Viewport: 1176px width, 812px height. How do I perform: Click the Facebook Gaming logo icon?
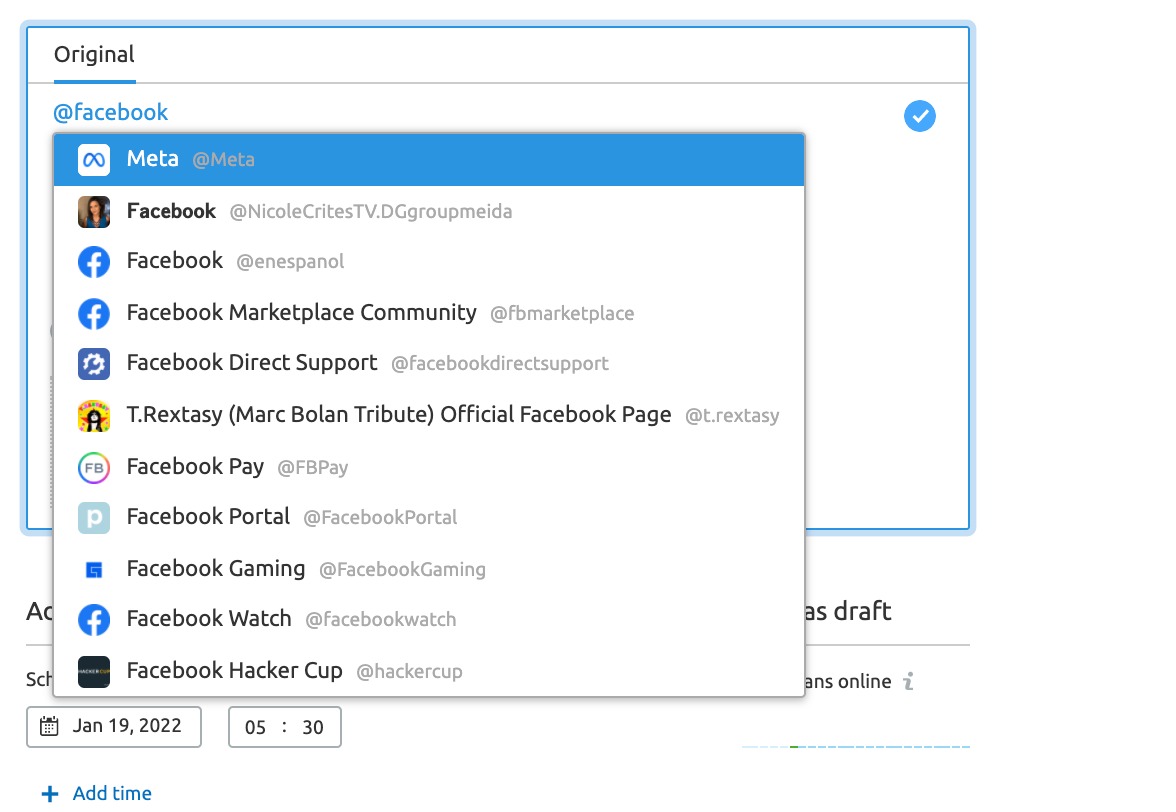[94, 571]
